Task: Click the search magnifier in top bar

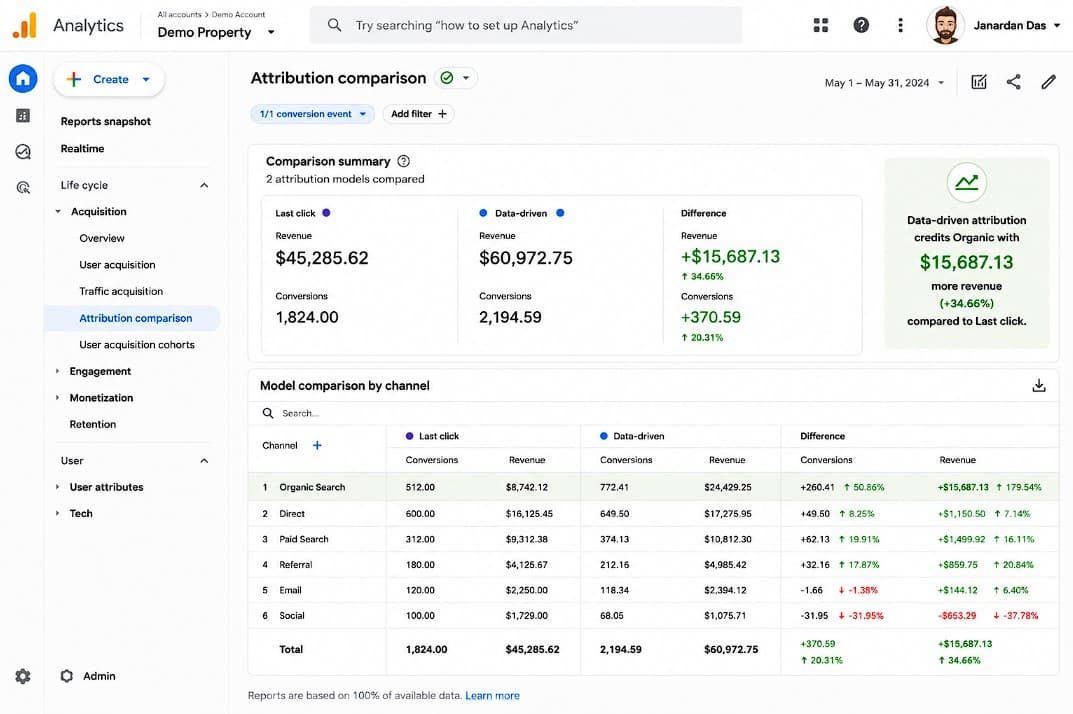Action: [x=334, y=25]
